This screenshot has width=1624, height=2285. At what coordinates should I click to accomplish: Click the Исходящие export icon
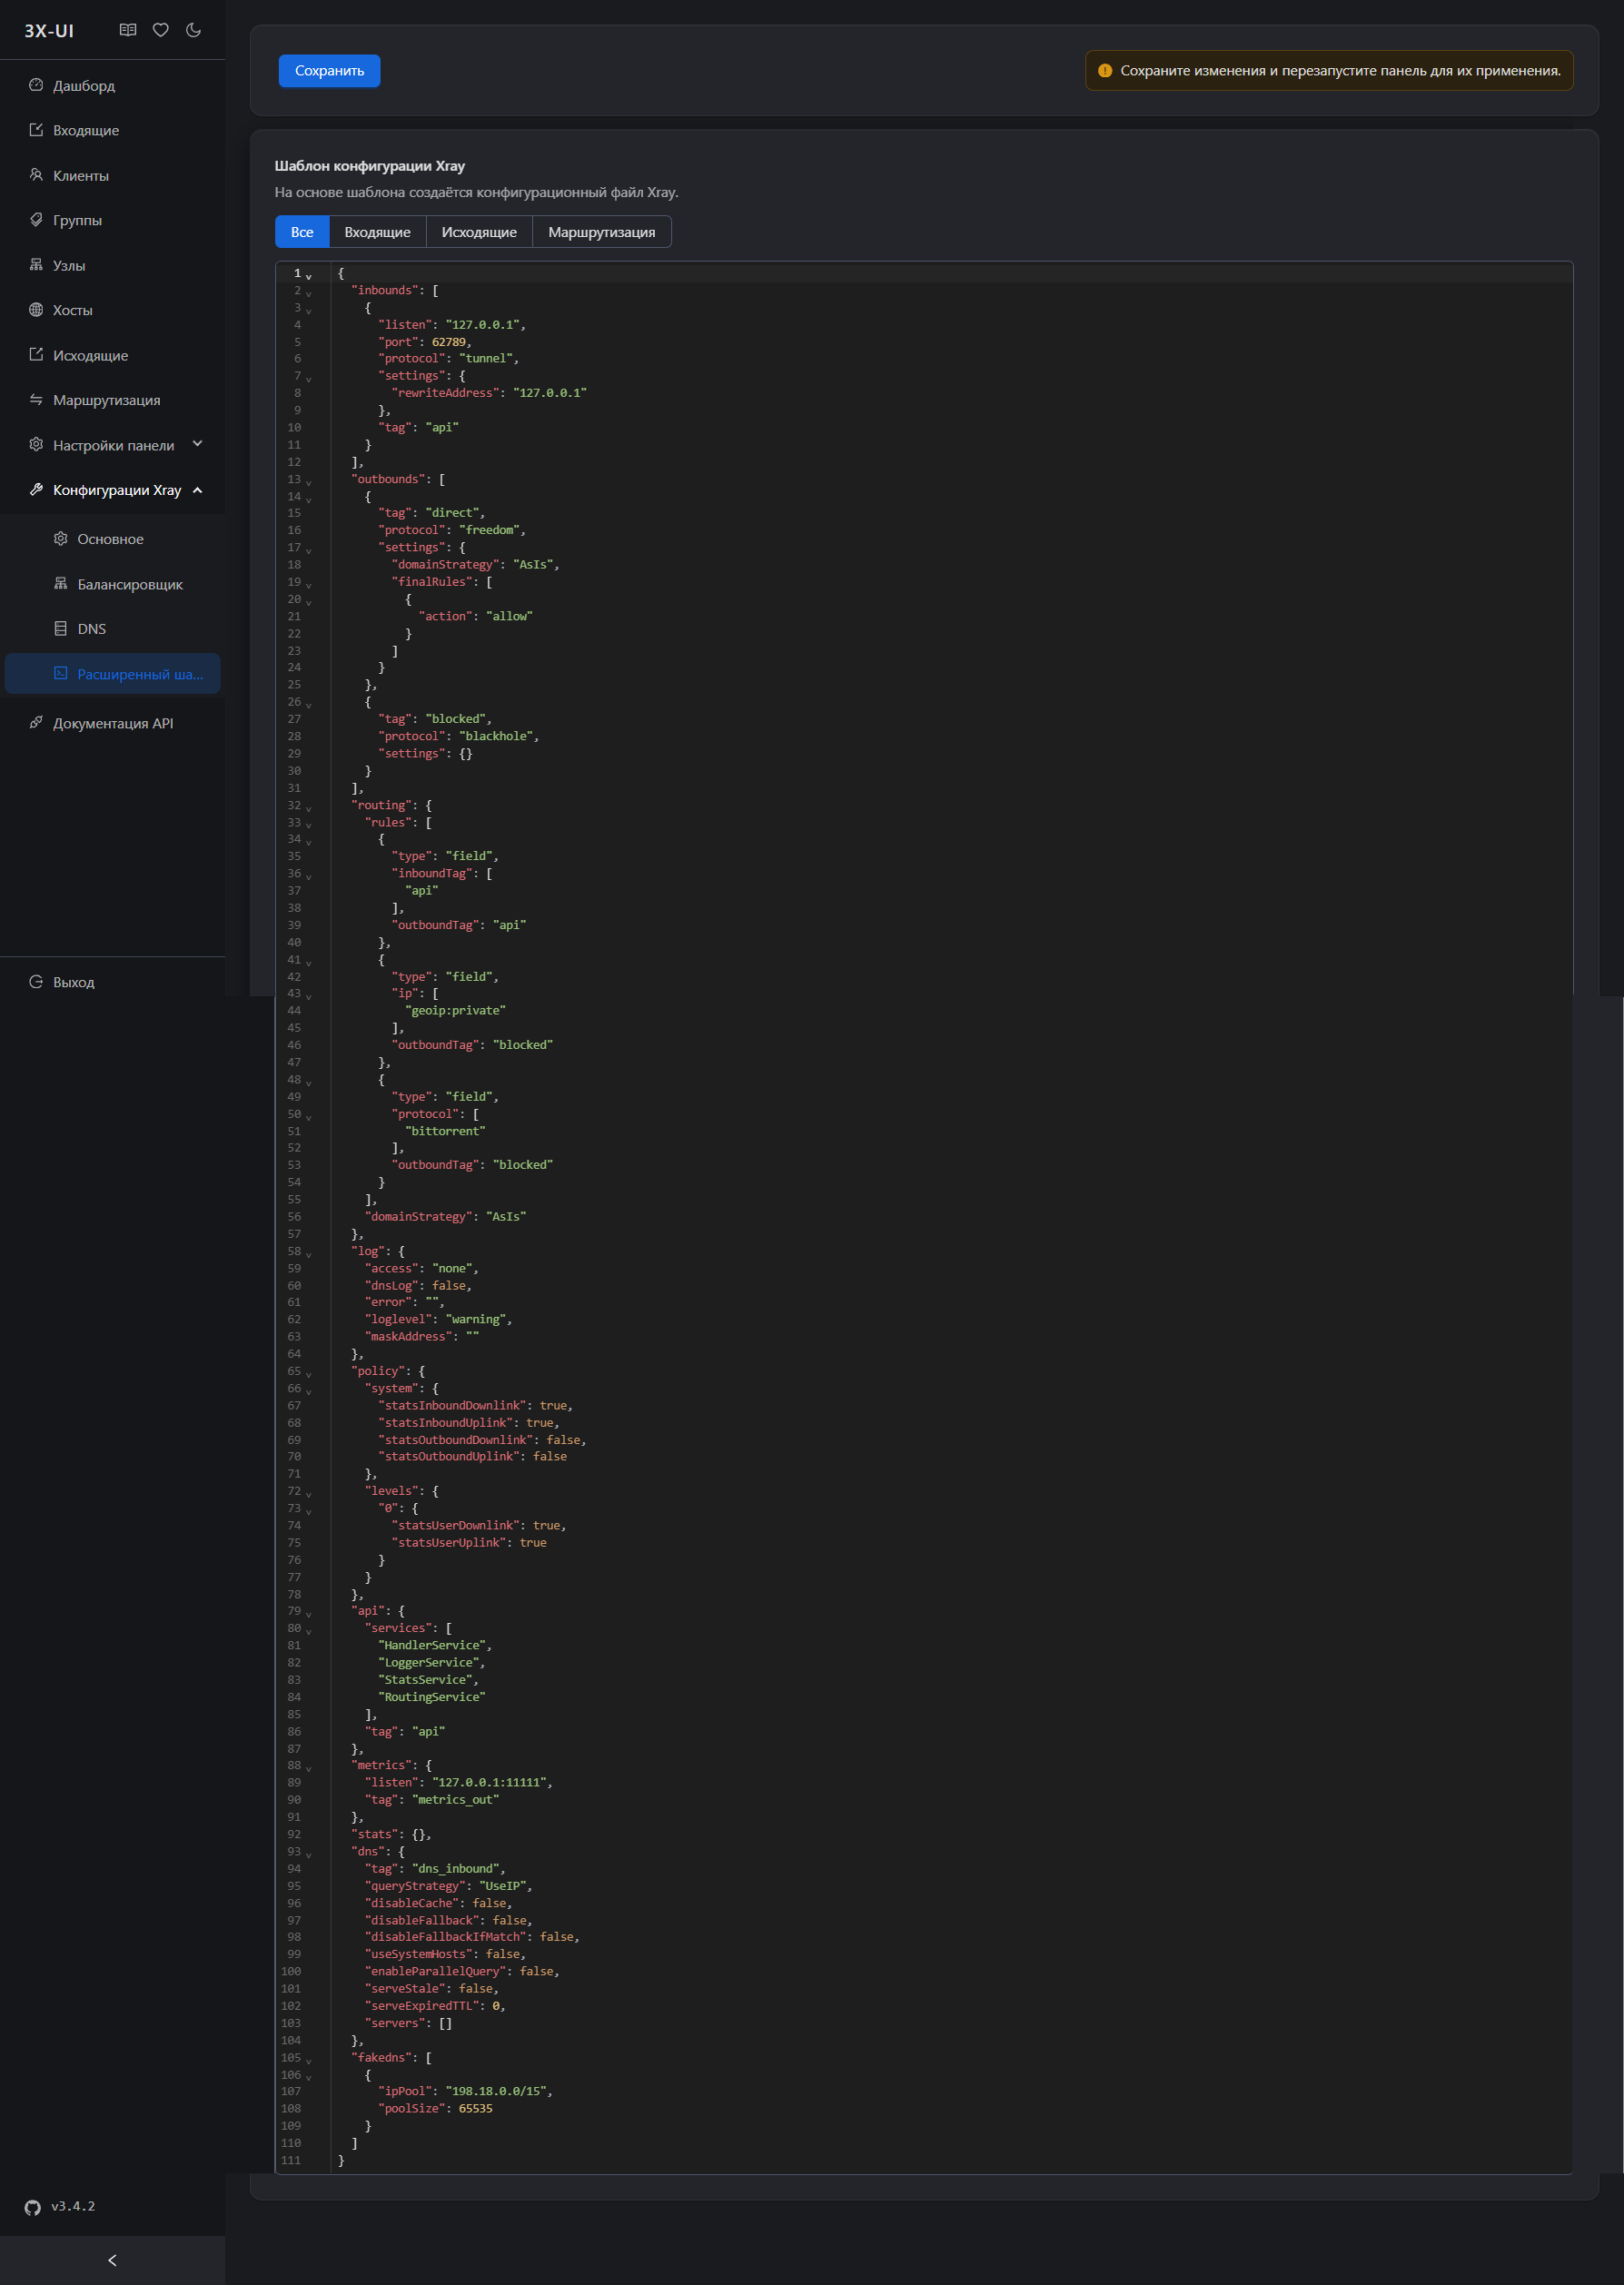(x=36, y=355)
